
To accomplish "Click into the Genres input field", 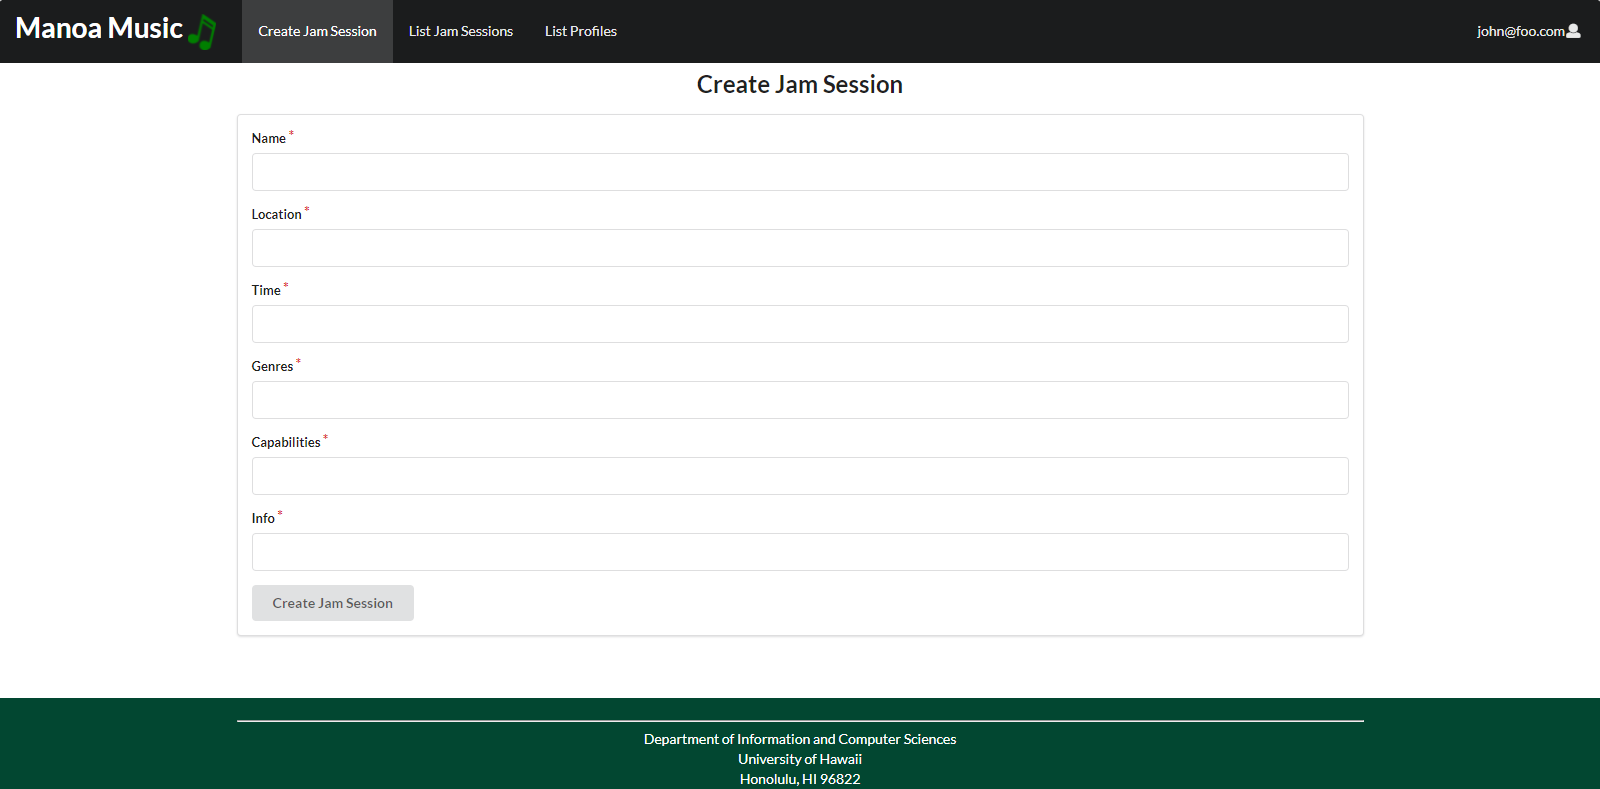I will pos(800,400).
